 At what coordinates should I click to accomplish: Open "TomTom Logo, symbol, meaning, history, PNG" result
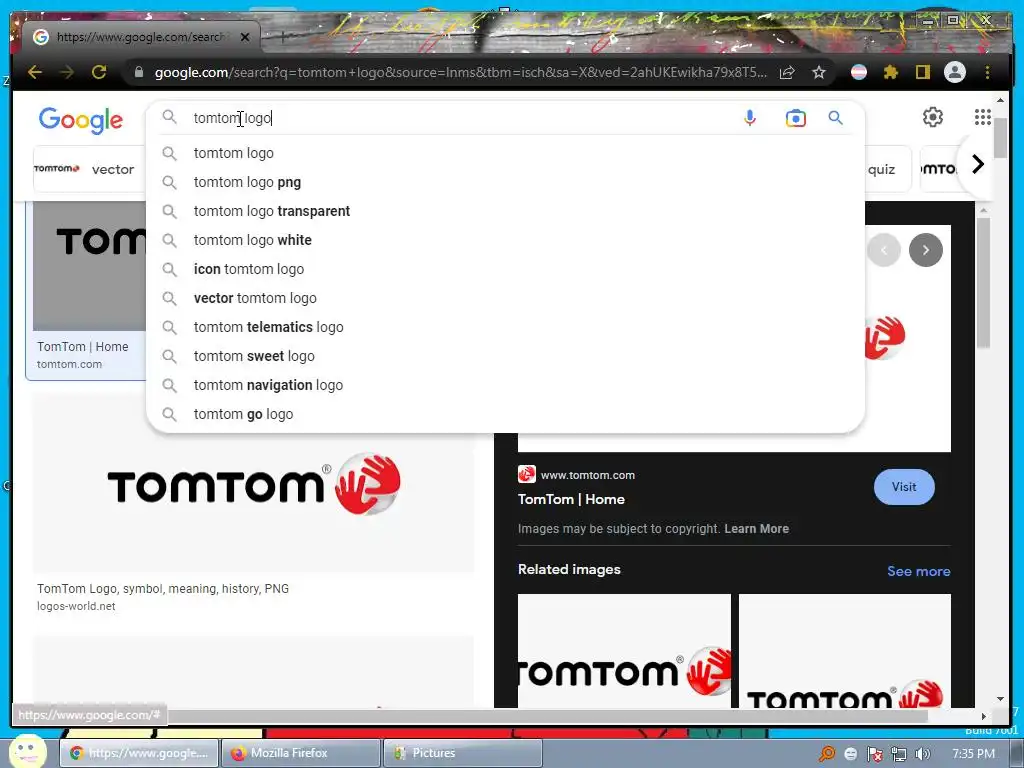(163, 588)
